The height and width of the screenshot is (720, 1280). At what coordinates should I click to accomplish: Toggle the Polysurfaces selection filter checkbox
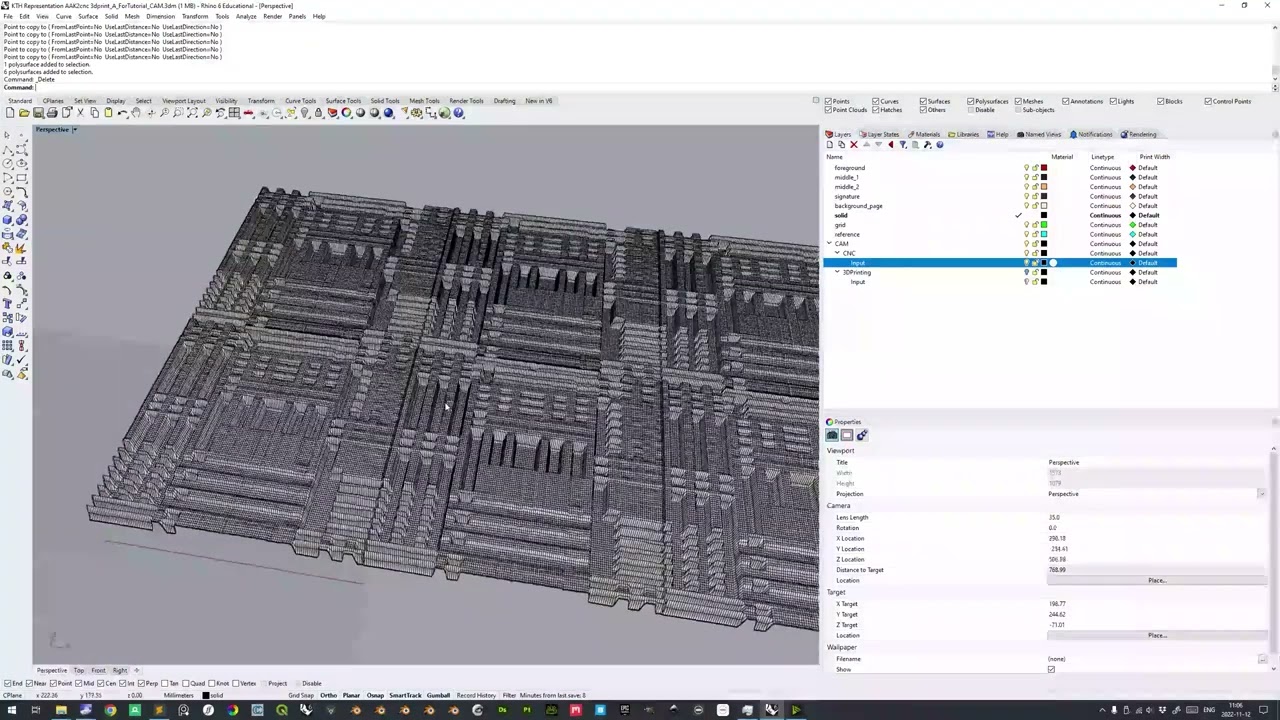click(x=970, y=101)
